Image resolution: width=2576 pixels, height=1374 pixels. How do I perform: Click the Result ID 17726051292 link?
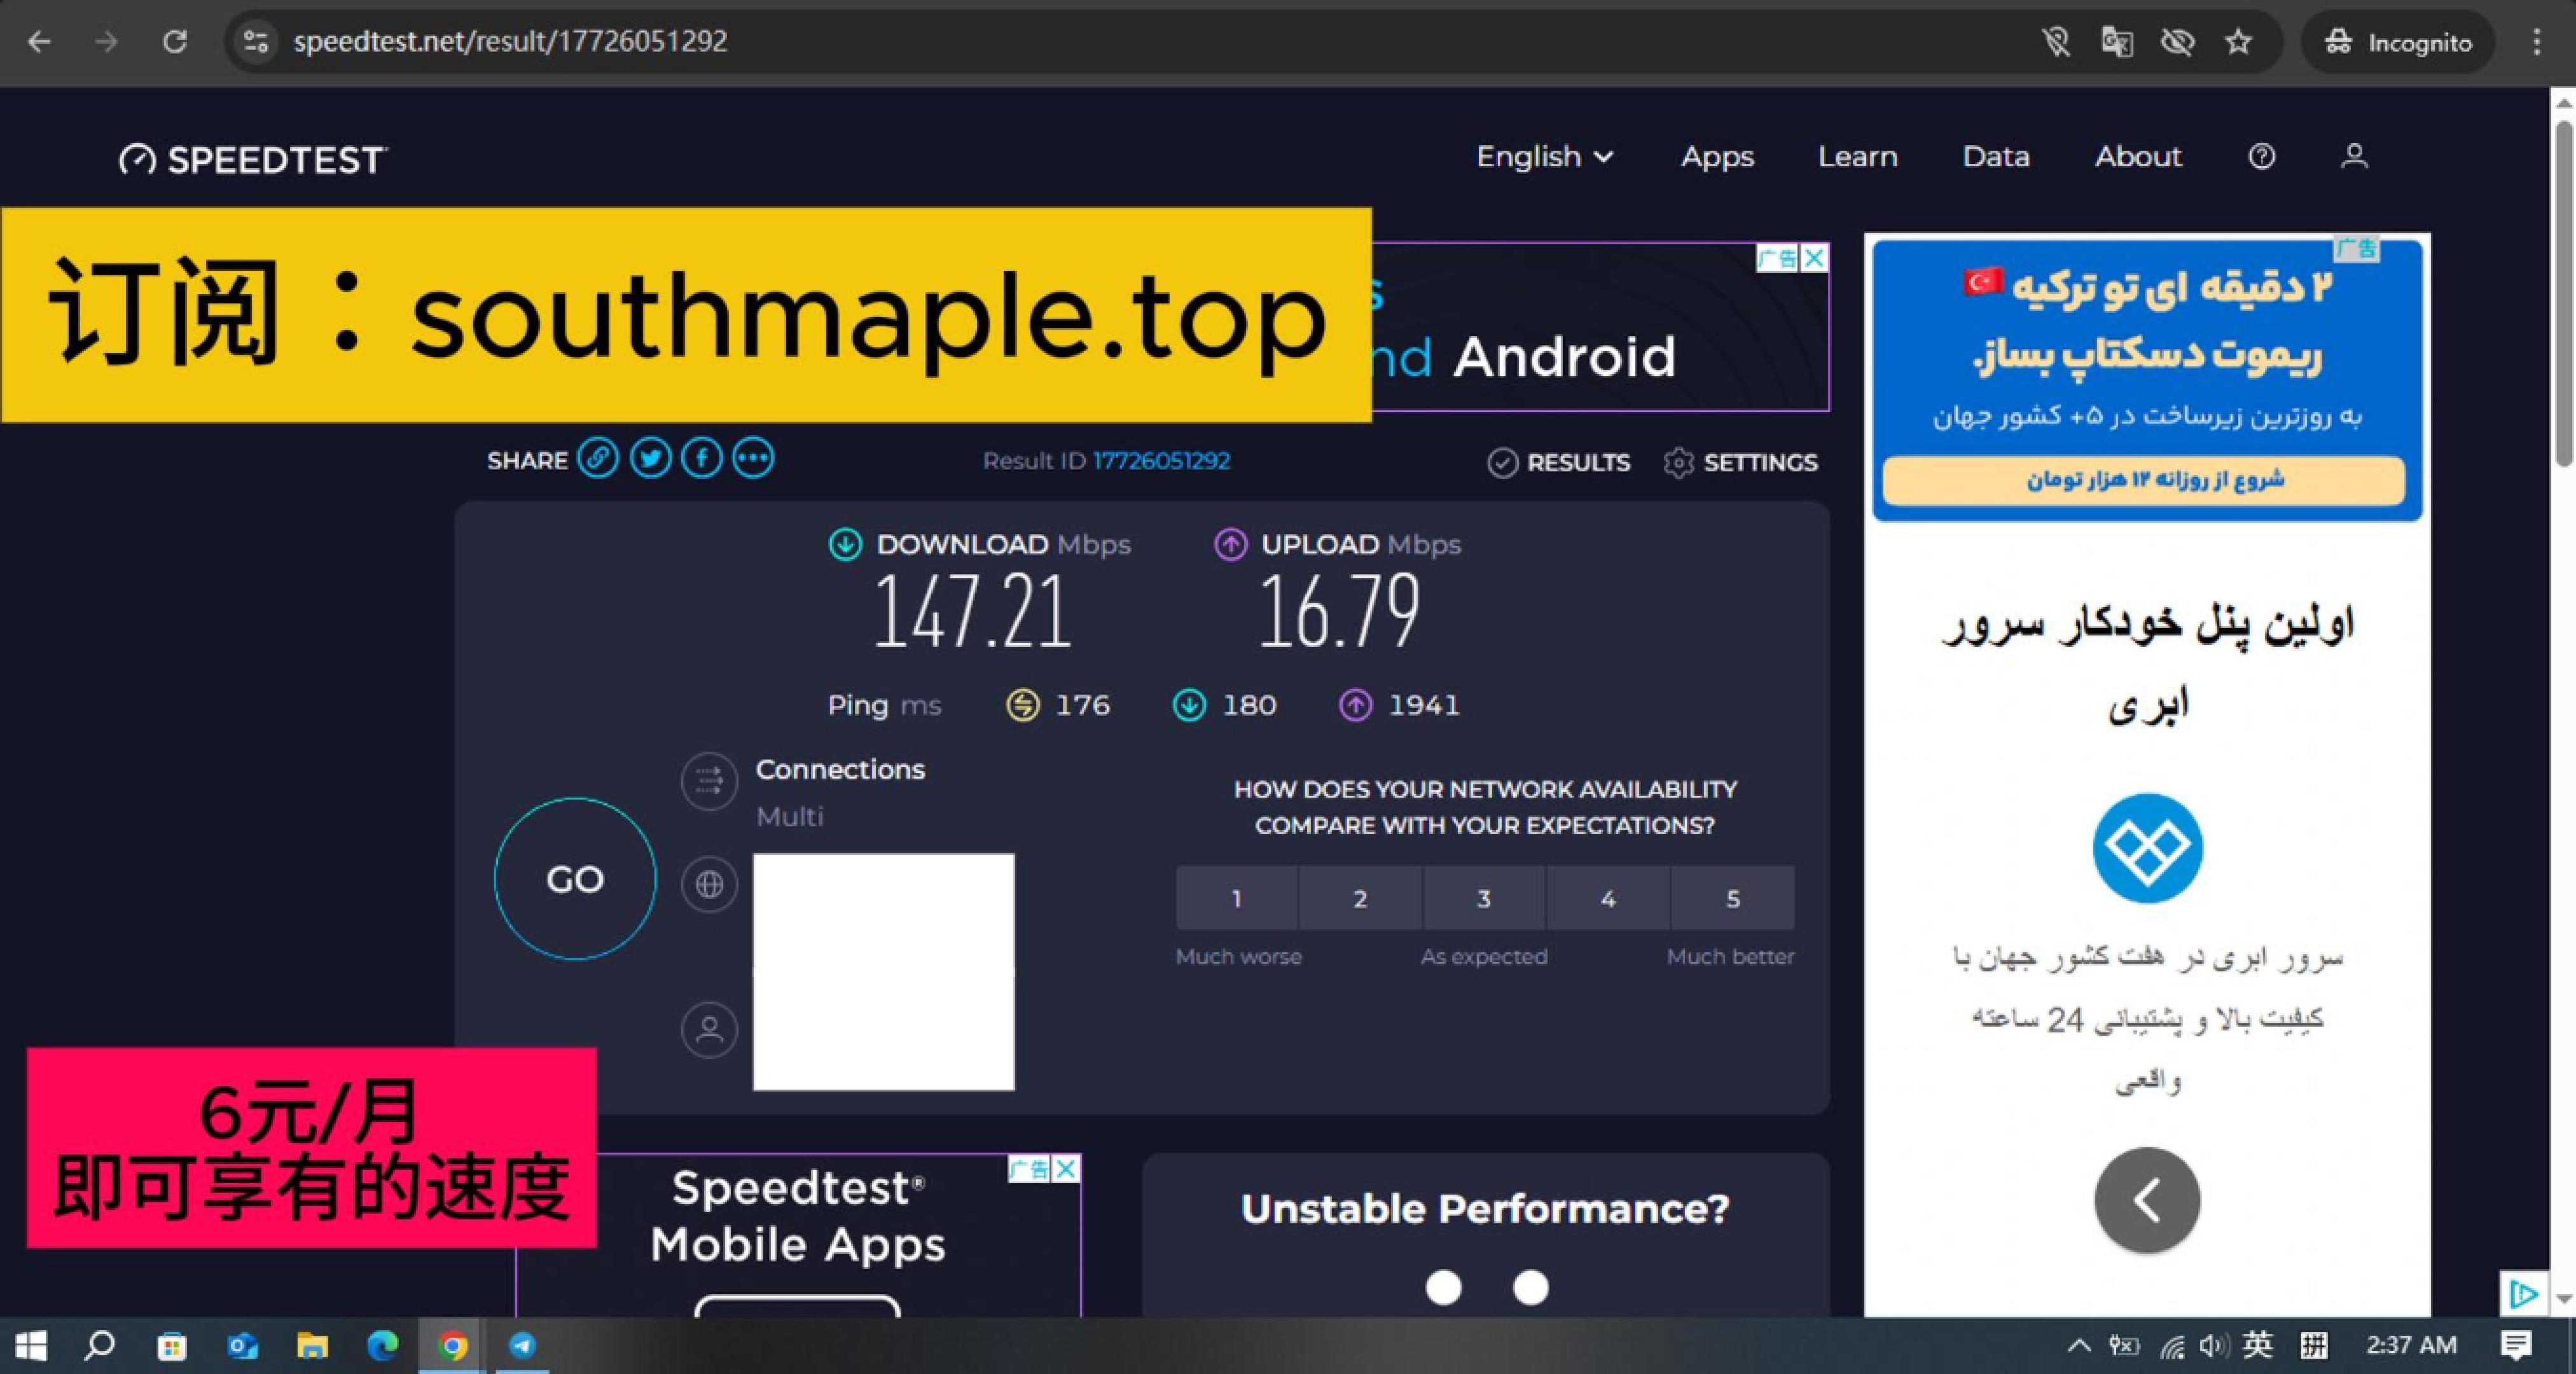1161,461
